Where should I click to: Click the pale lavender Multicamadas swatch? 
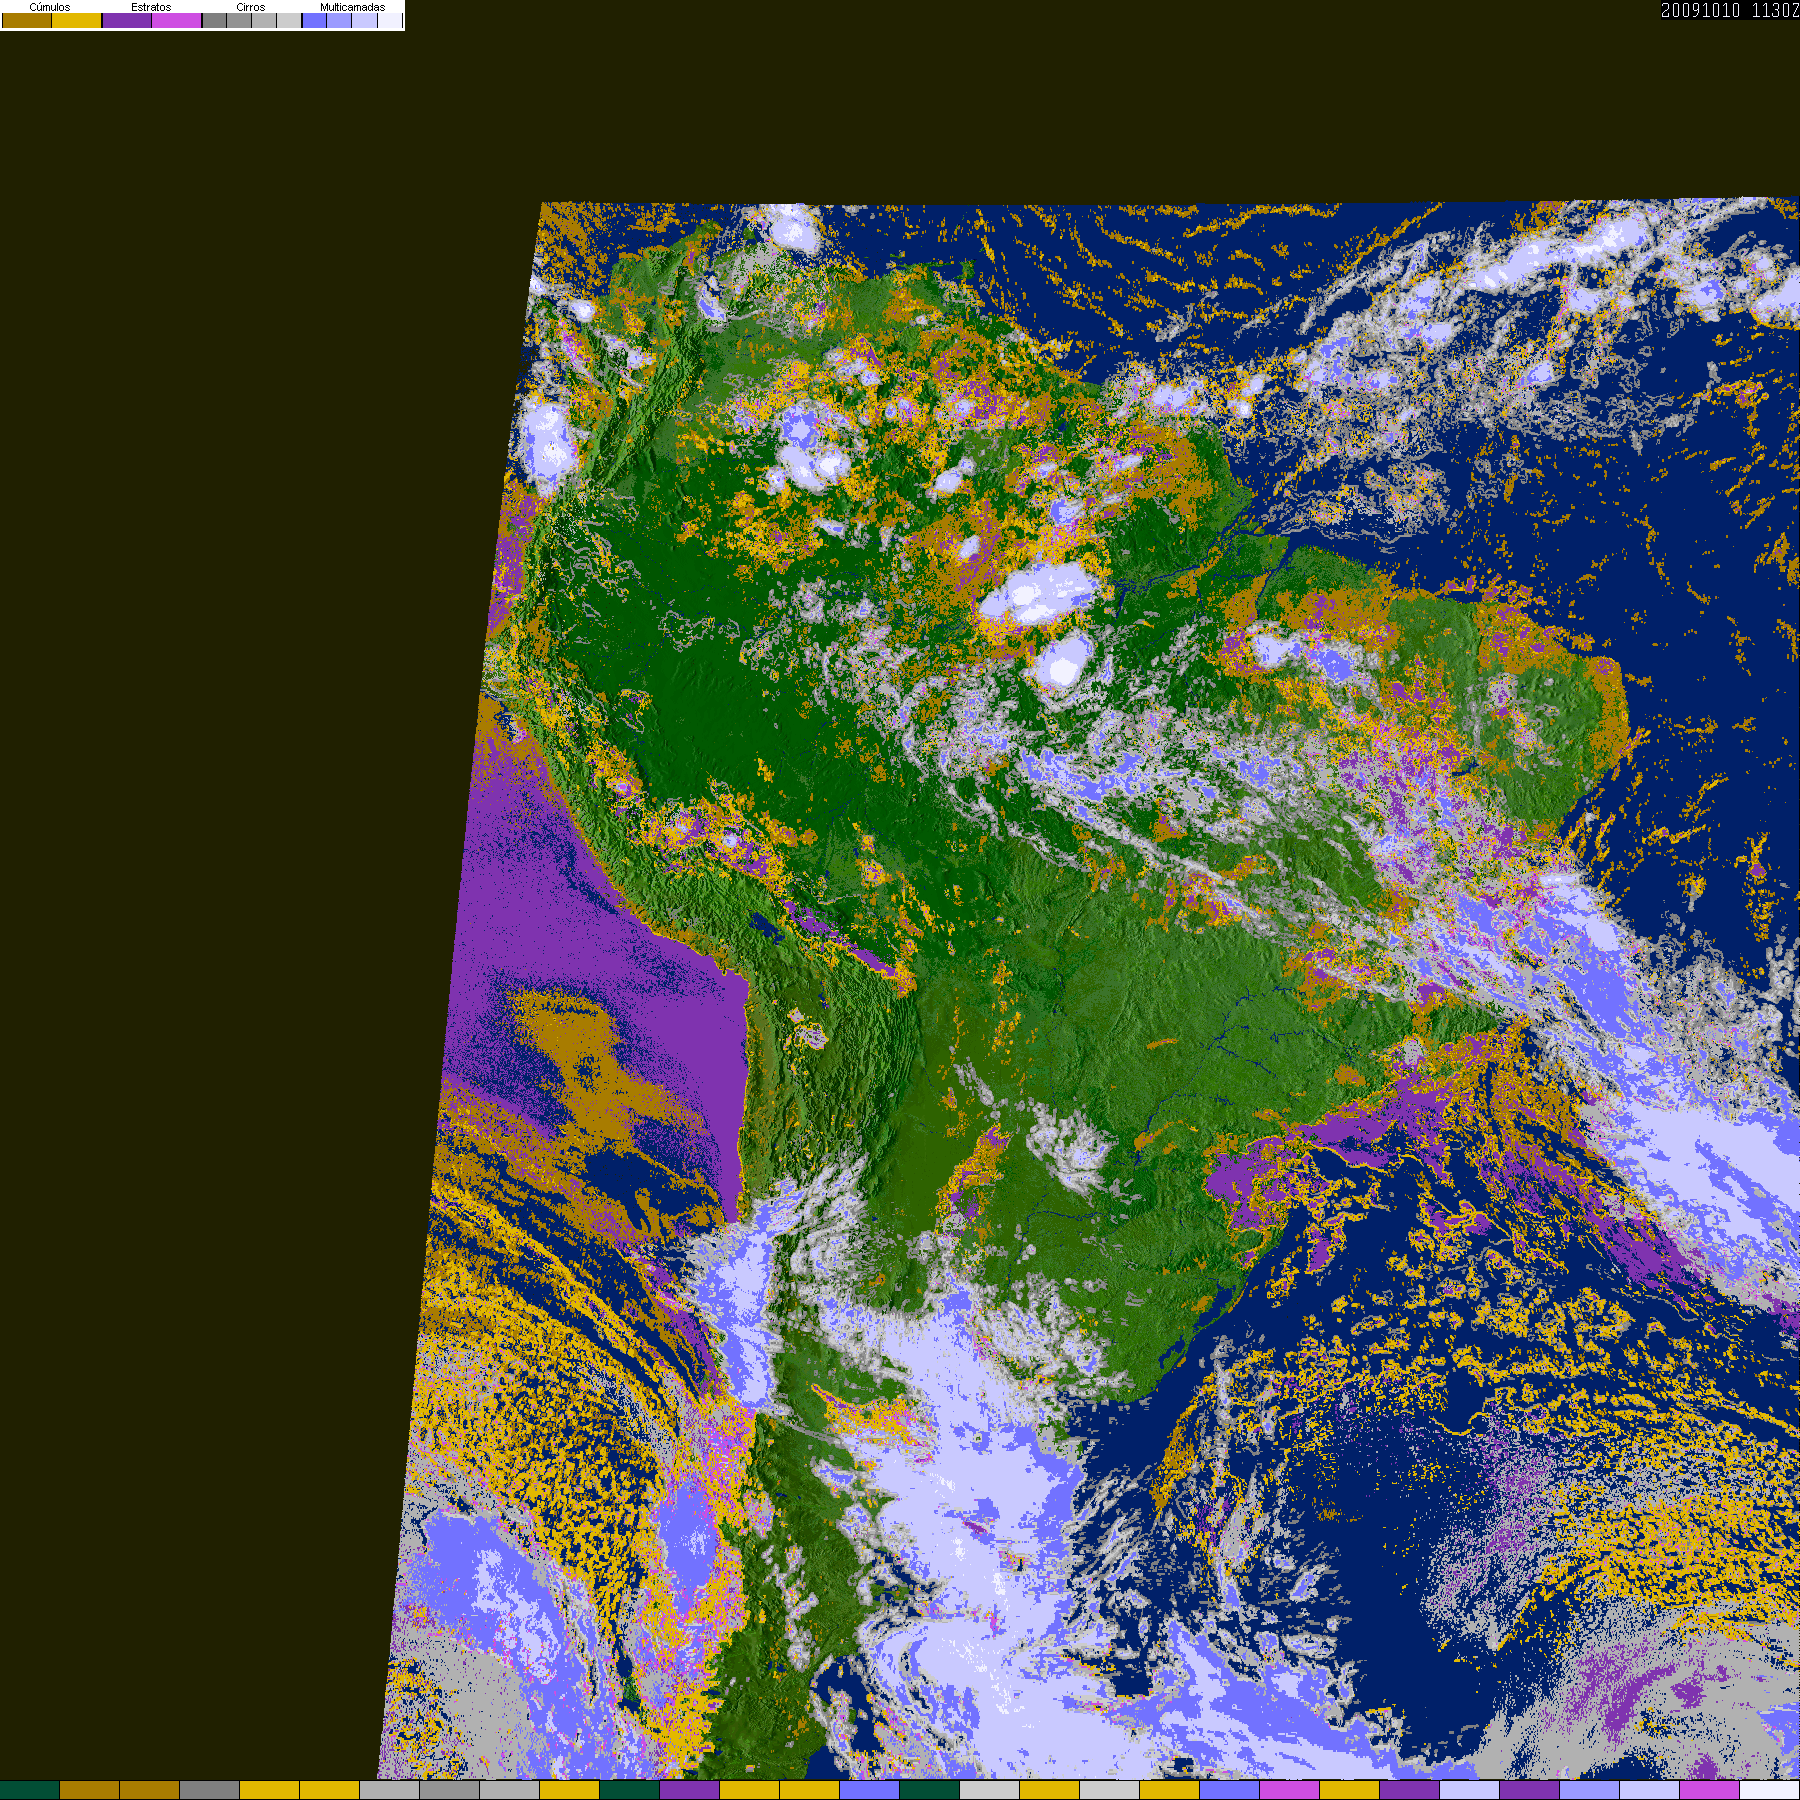(x=364, y=20)
